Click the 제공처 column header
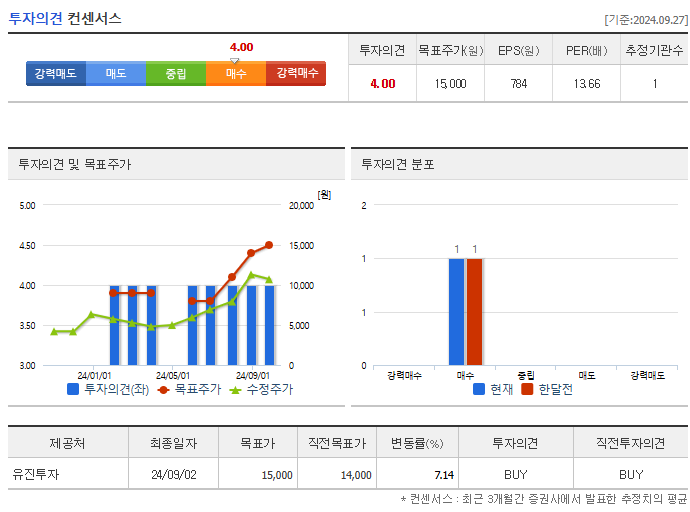The width and height of the screenshot is (690, 512). (67, 443)
